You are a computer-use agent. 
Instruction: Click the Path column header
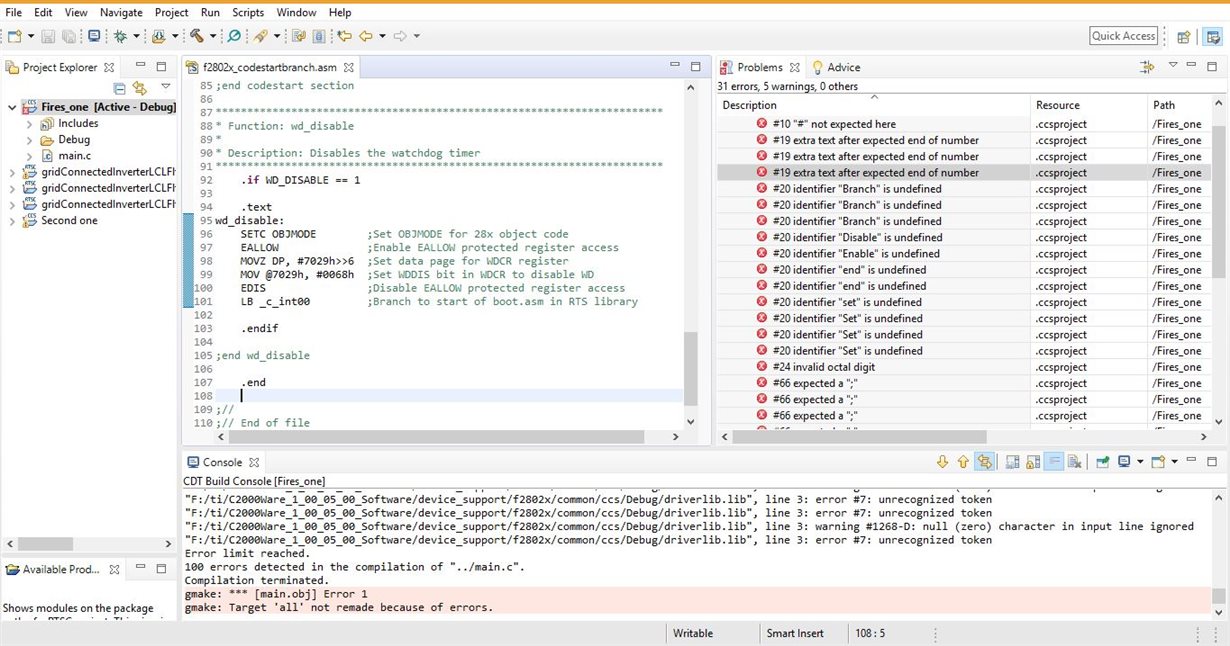(x=1180, y=105)
